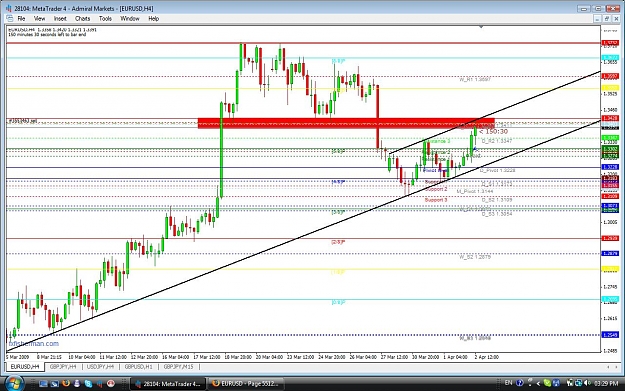Select the red rectangle zone on chart
625x391 pixels.
click(x=346, y=123)
